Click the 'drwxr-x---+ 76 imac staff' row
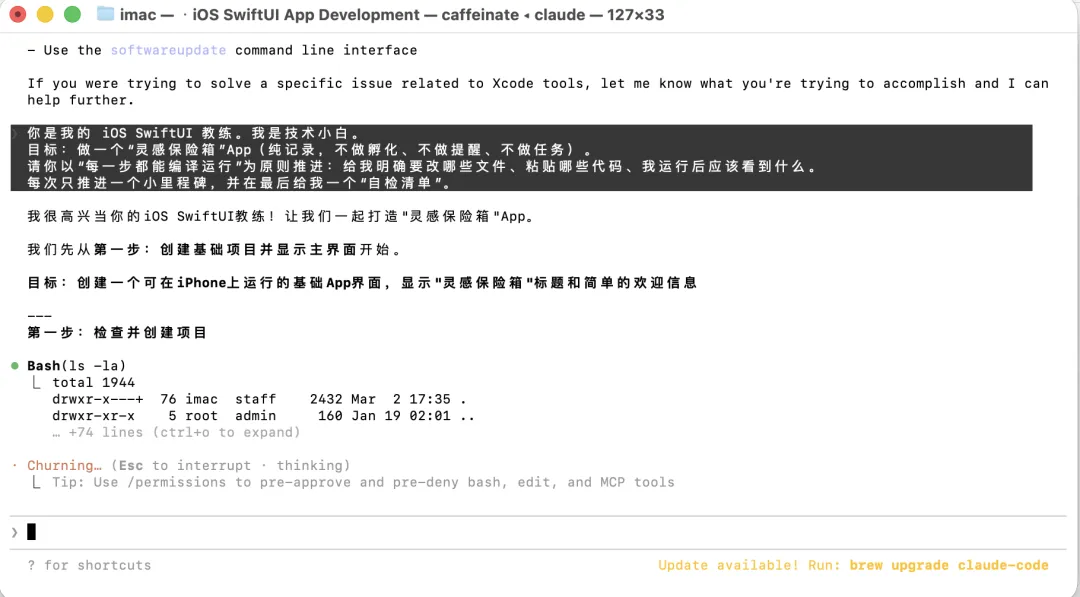 point(259,399)
